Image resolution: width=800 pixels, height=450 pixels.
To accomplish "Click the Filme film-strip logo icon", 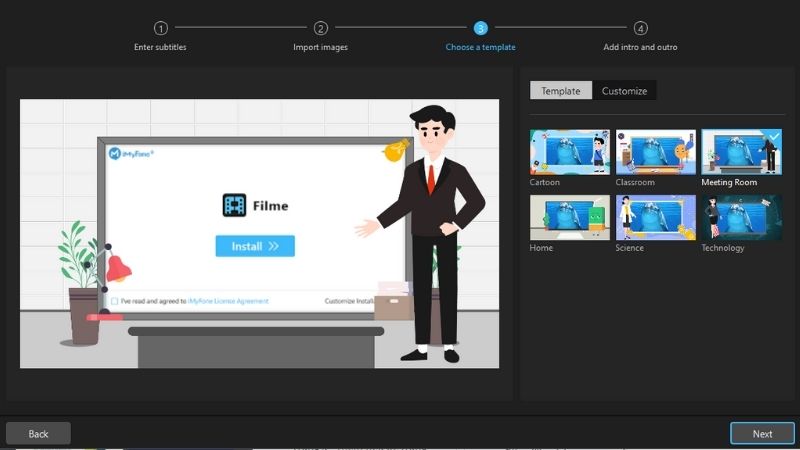I will [x=234, y=205].
